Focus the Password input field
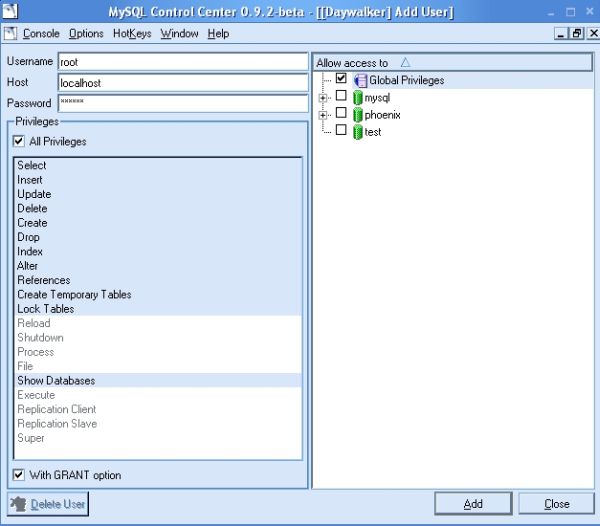Viewport: 600px width, 526px height. coord(183,103)
